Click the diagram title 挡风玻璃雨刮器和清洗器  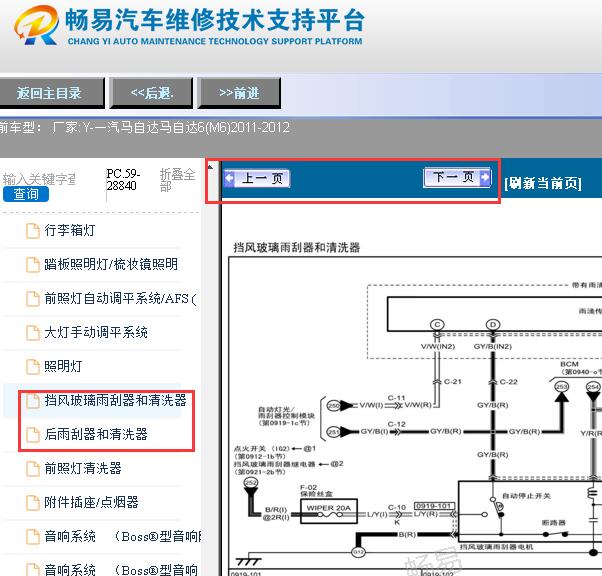pos(297,248)
